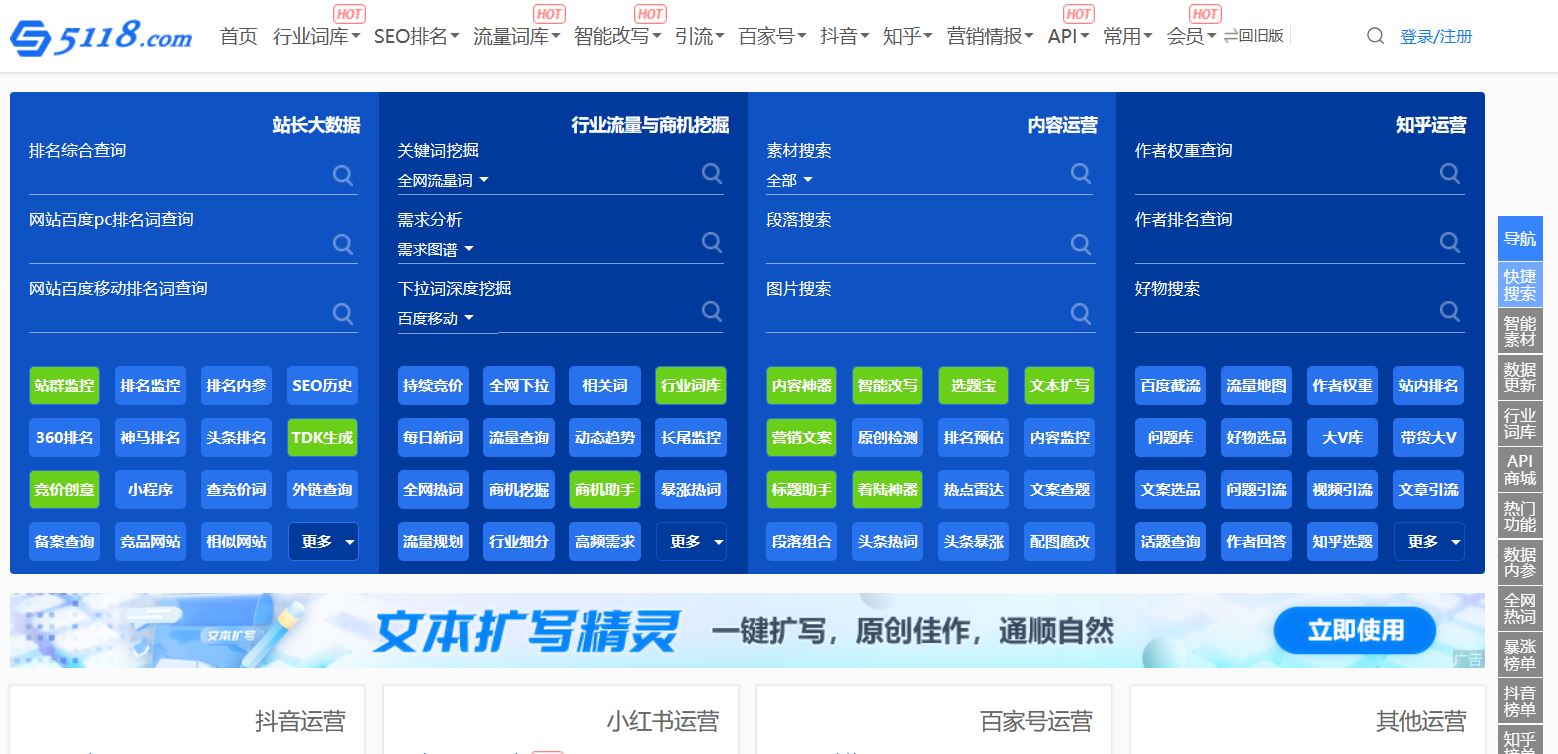The width and height of the screenshot is (1558, 754).
Task: Click search icon for 作者权重查询
Action: (1450, 173)
